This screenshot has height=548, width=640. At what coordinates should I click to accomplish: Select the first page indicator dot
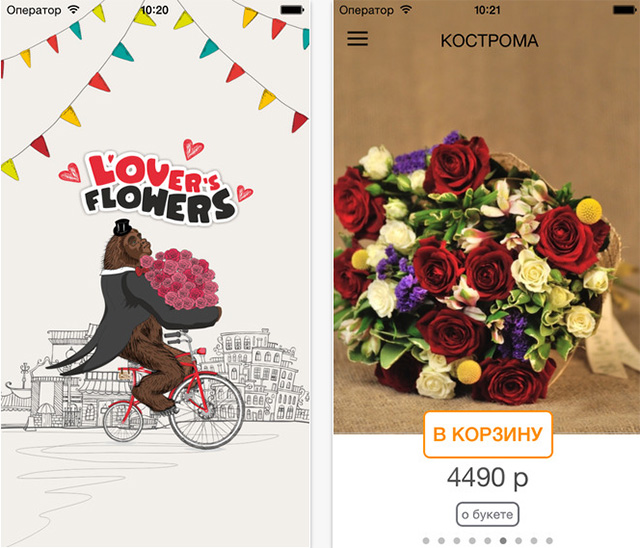(426, 541)
